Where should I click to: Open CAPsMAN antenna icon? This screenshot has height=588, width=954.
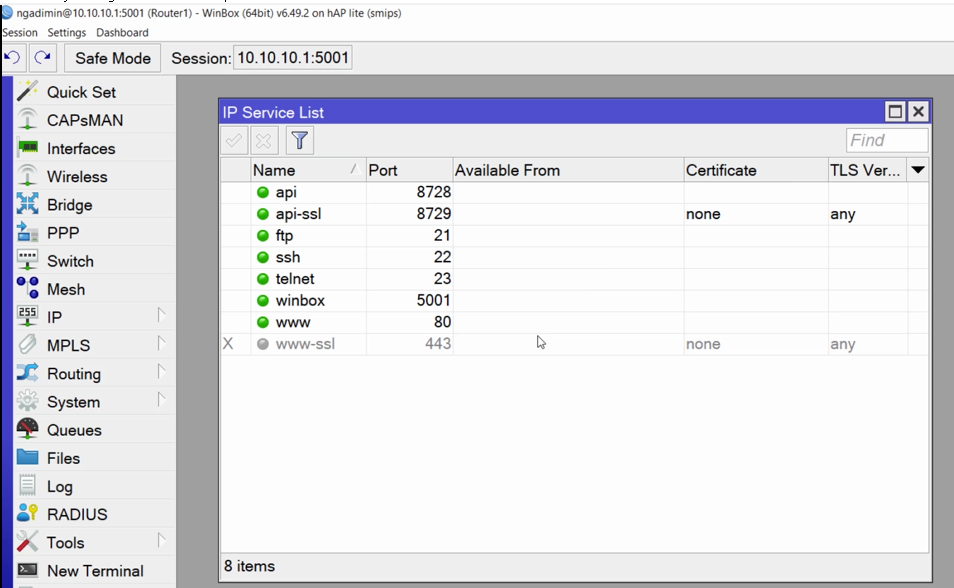pos(27,120)
